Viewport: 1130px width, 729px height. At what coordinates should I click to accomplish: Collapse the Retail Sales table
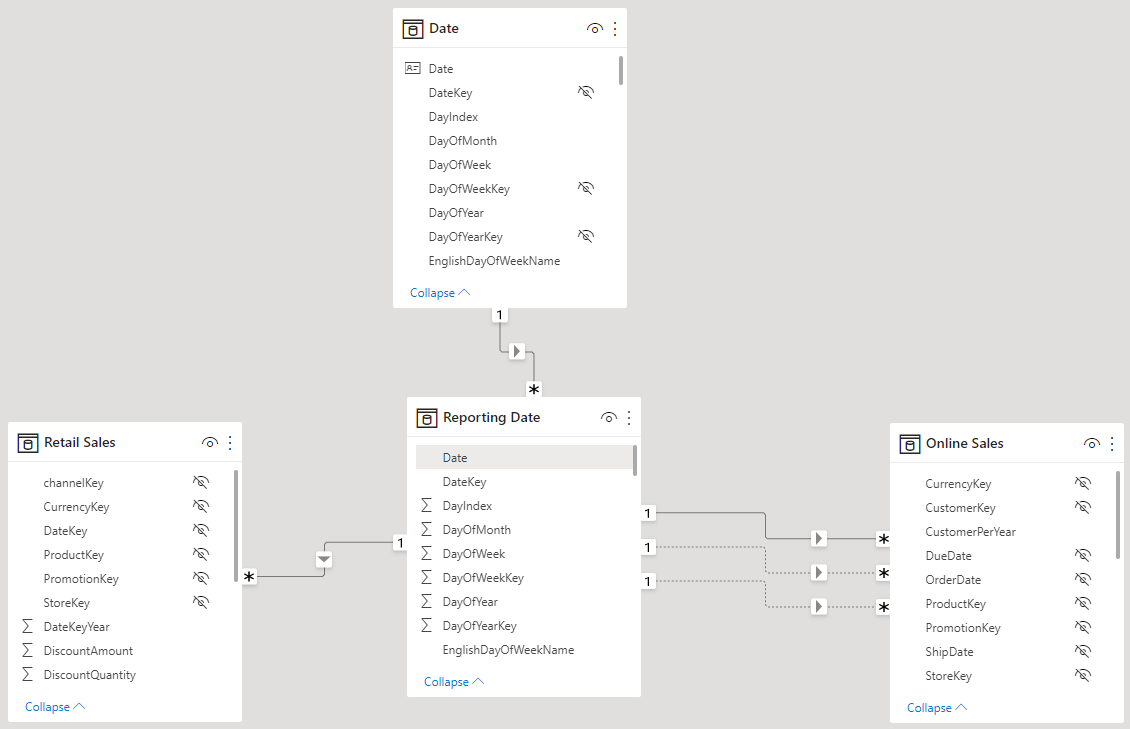click(x=55, y=707)
